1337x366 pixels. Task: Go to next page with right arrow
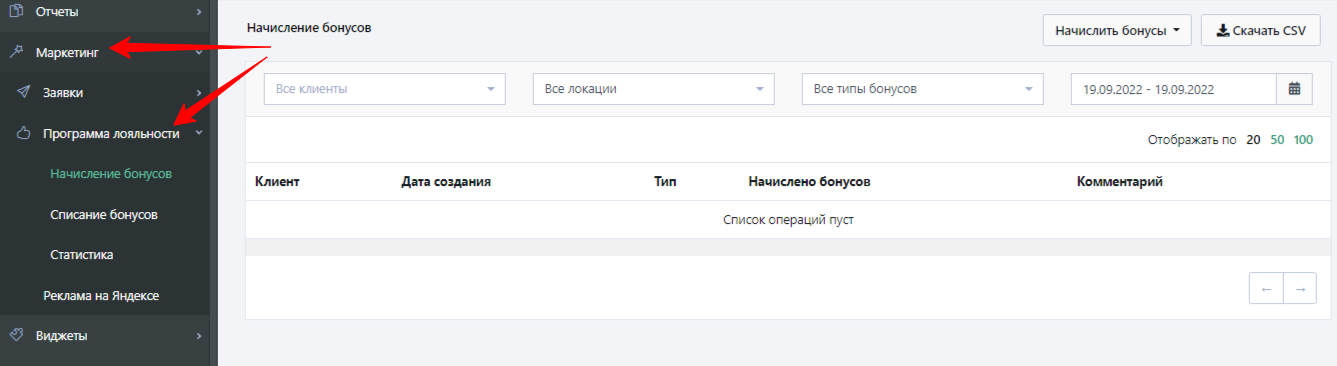click(1300, 289)
